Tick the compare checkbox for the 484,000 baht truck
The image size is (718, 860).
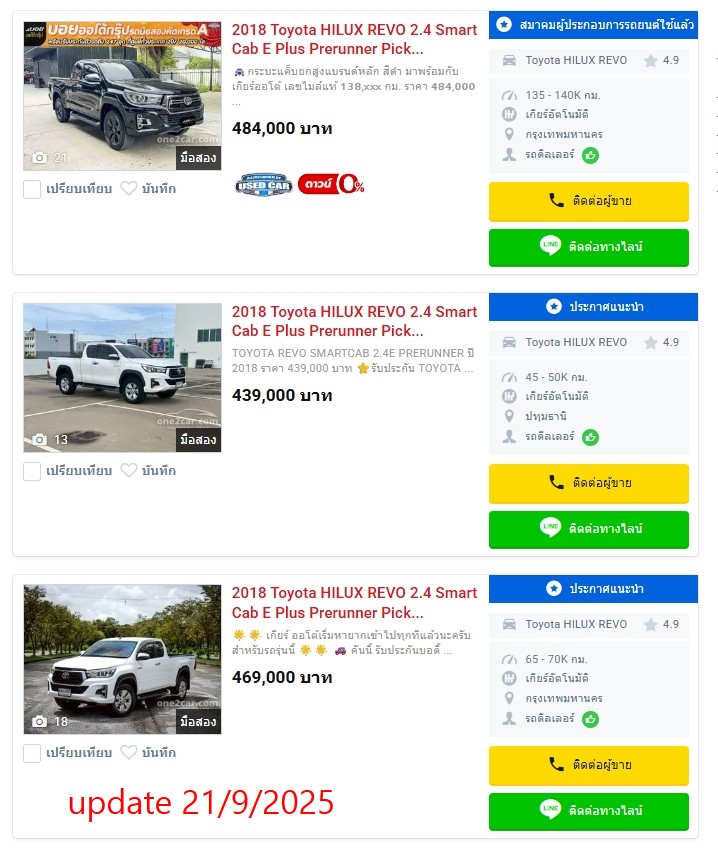point(32,189)
